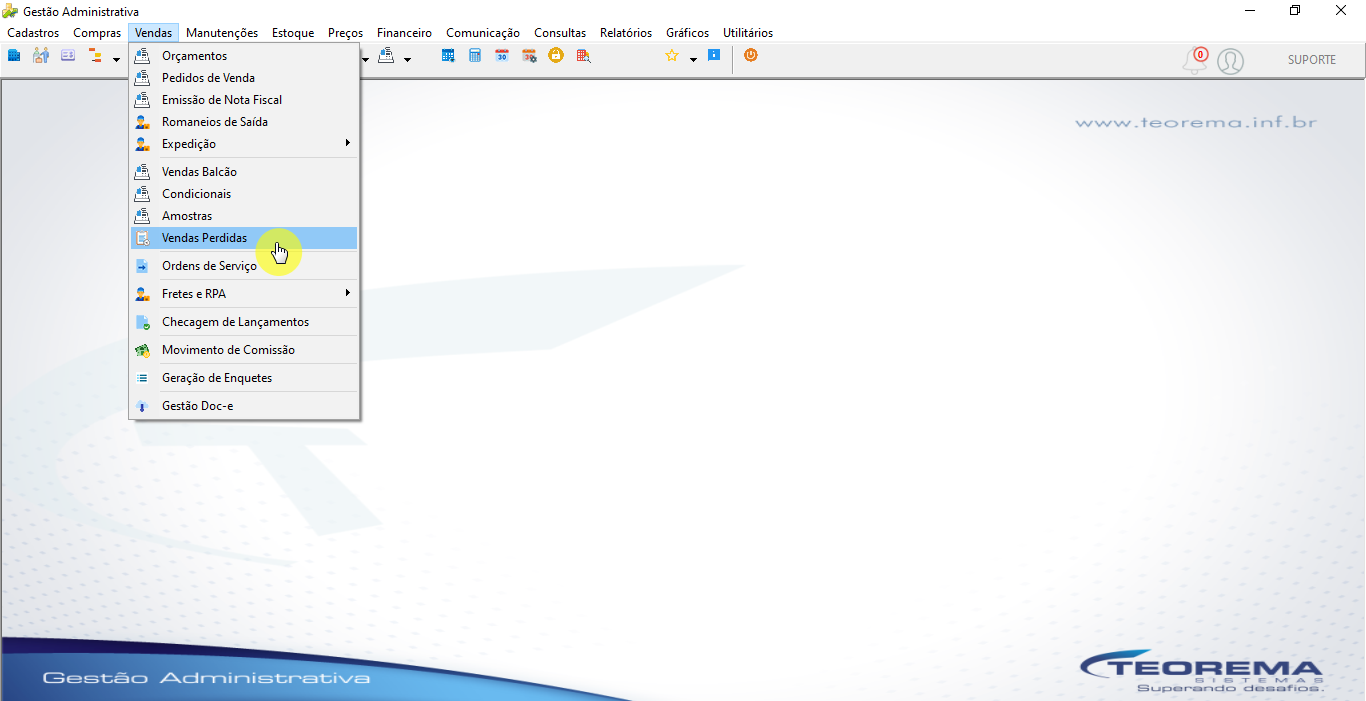Click the orange power logout icon
Viewport: 1366px width, 701px height.
pyautogui.click(x=751, y=56)
